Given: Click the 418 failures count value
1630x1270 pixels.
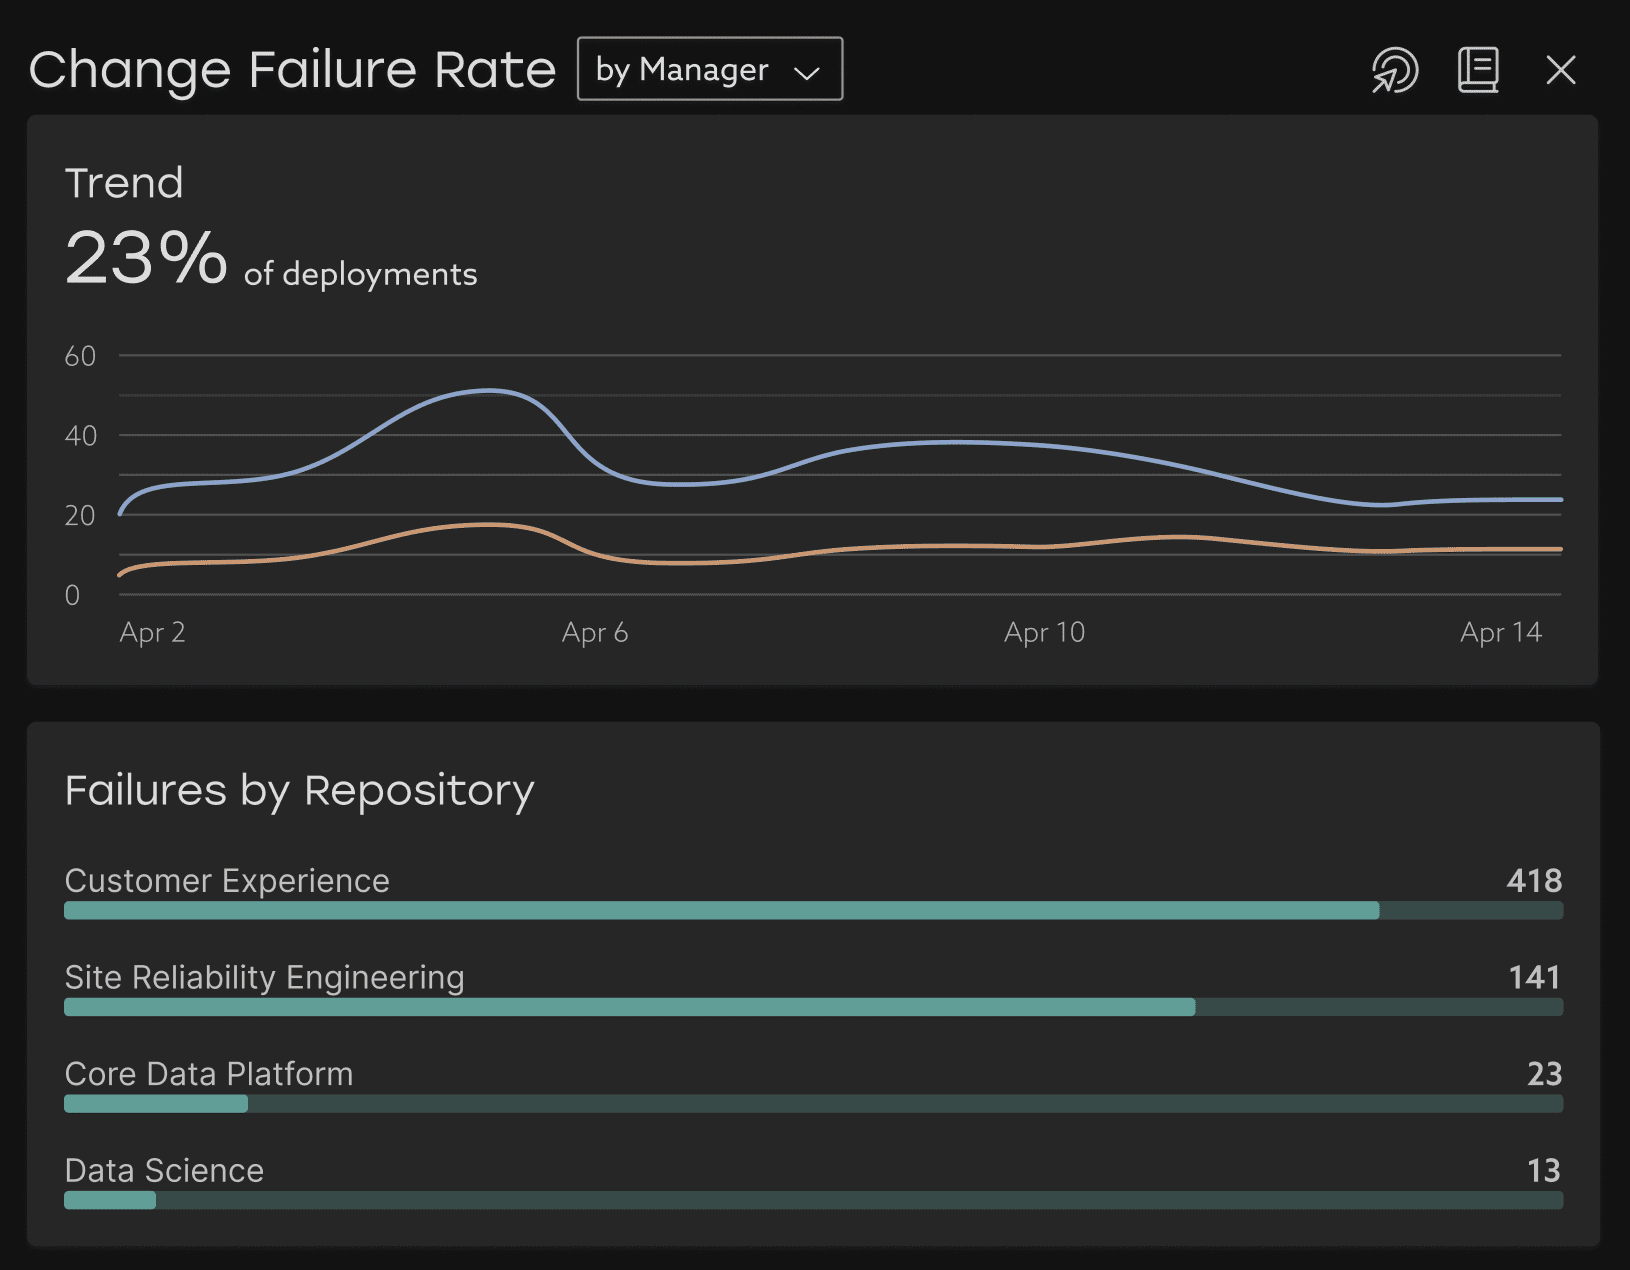Looking at the screenshot, I should click(x=1534, y=880).
